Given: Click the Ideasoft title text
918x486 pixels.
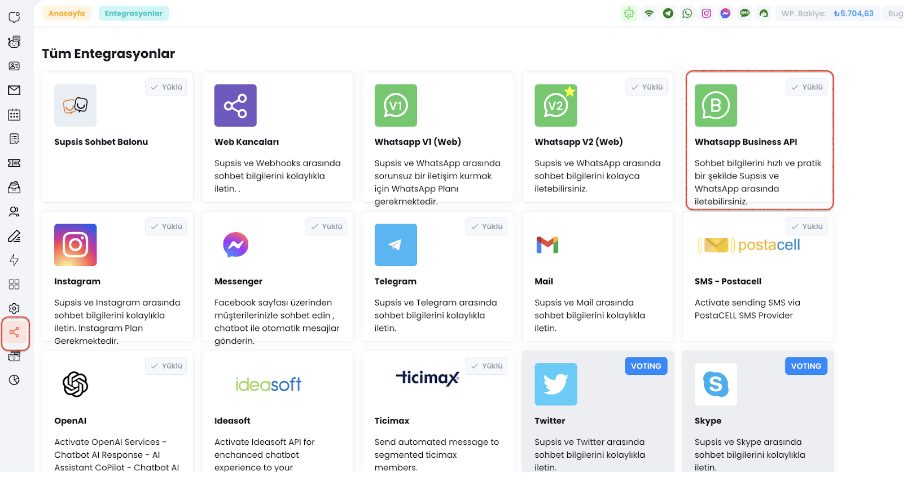Looking at the screenshot, I should click(x=232, y=420).
